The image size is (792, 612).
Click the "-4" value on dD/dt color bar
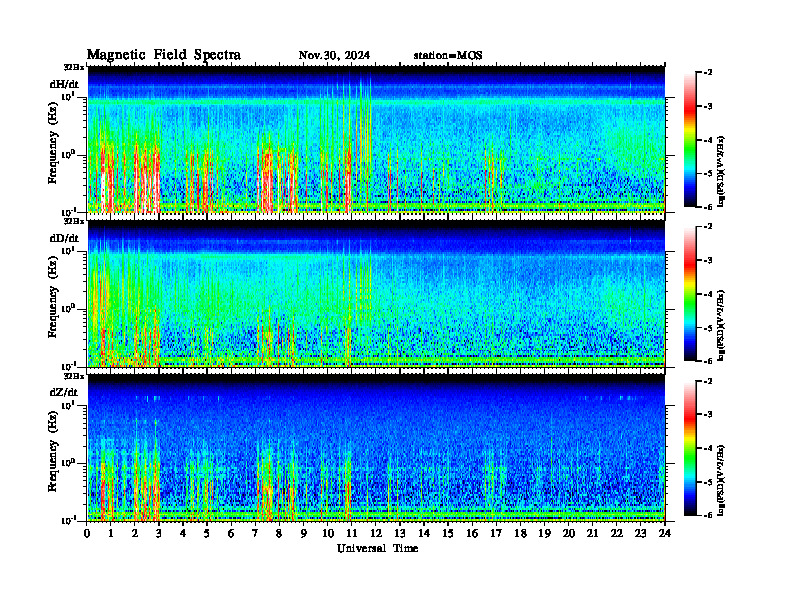[708, 294]
